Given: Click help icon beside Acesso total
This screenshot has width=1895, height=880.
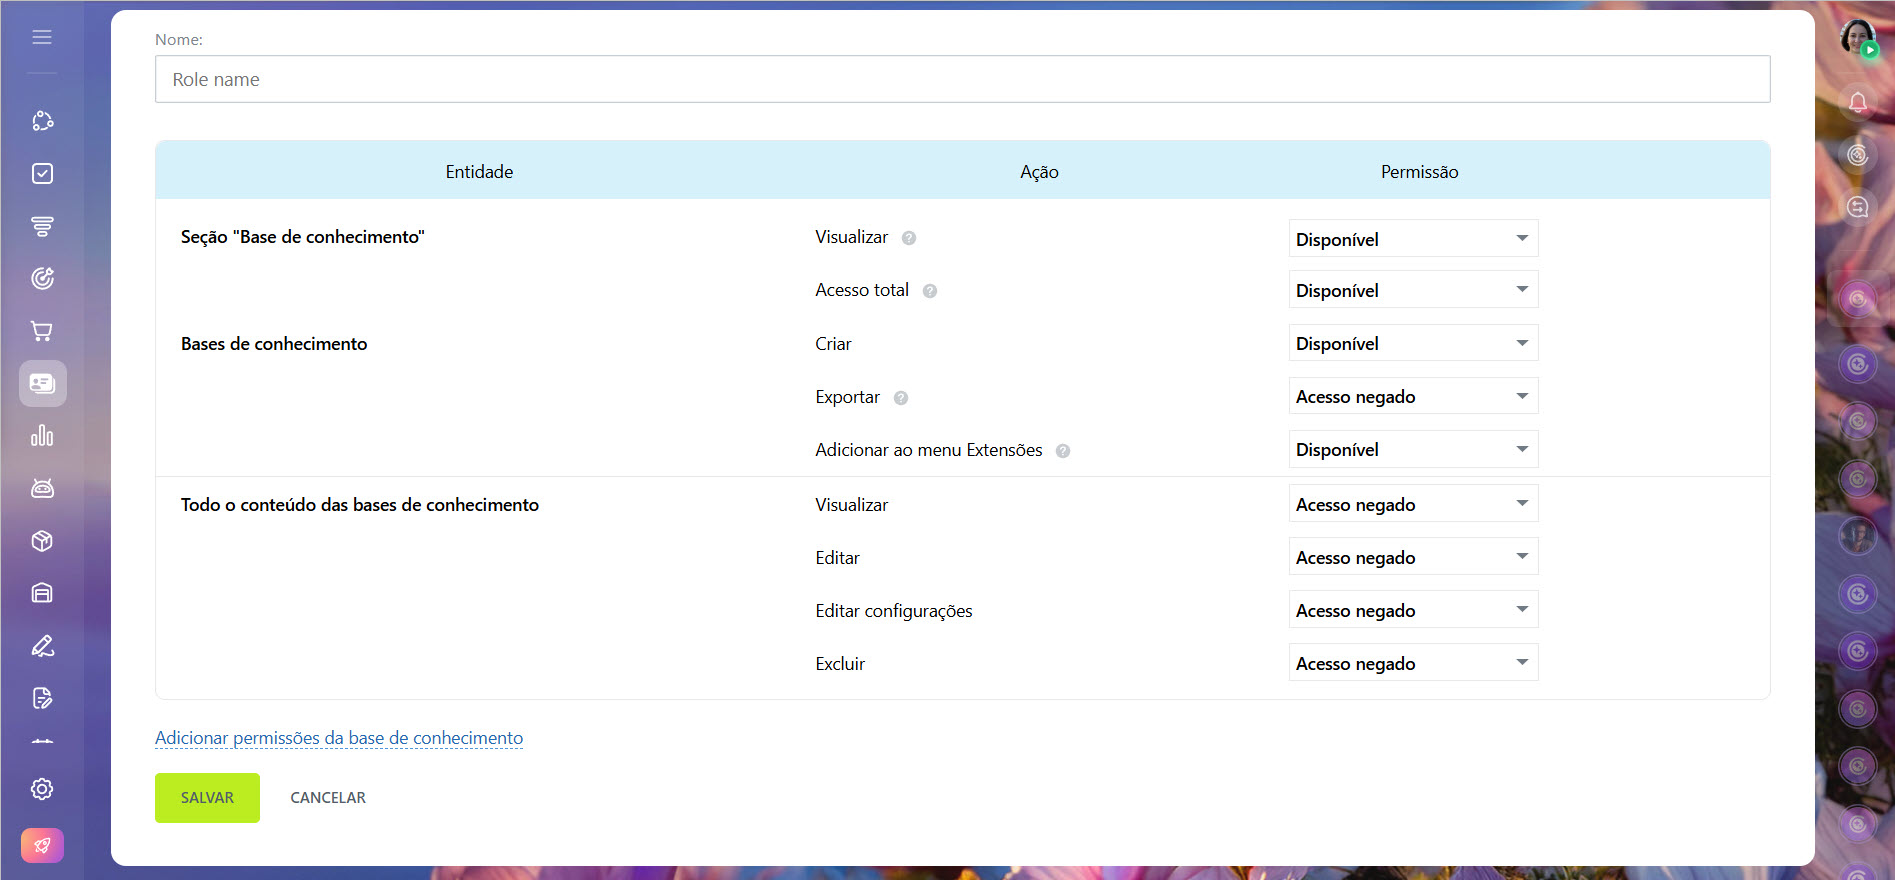Looking at the screenshot, I should 930,291.
